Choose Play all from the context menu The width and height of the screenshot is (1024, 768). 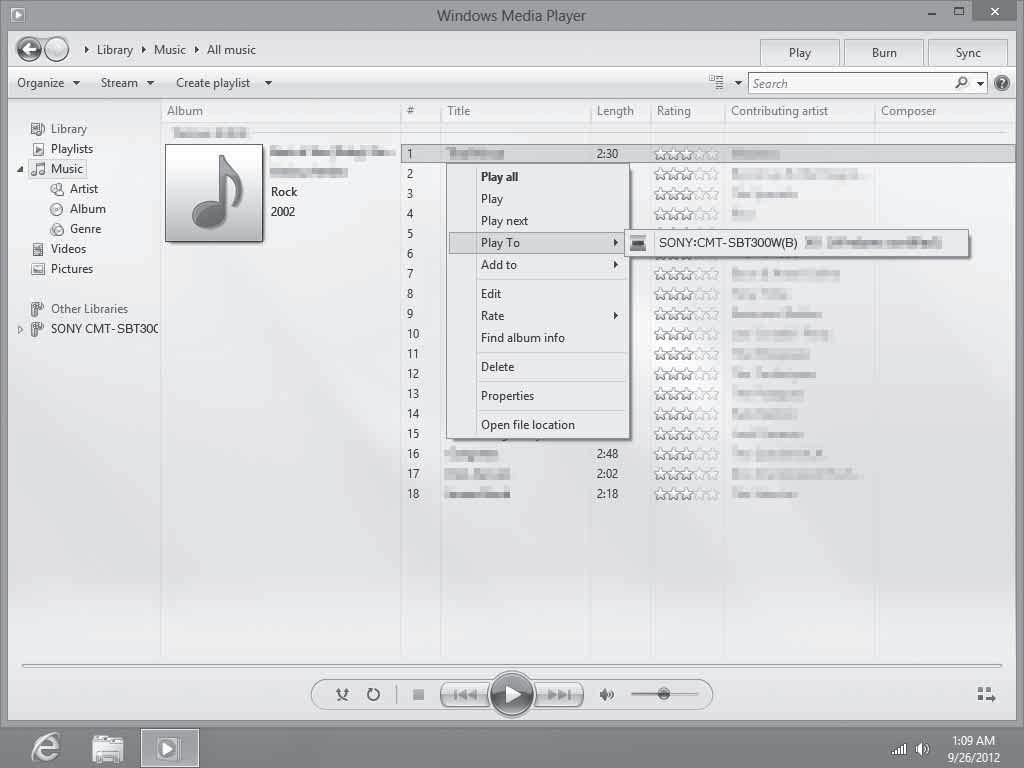pos(538,177)
